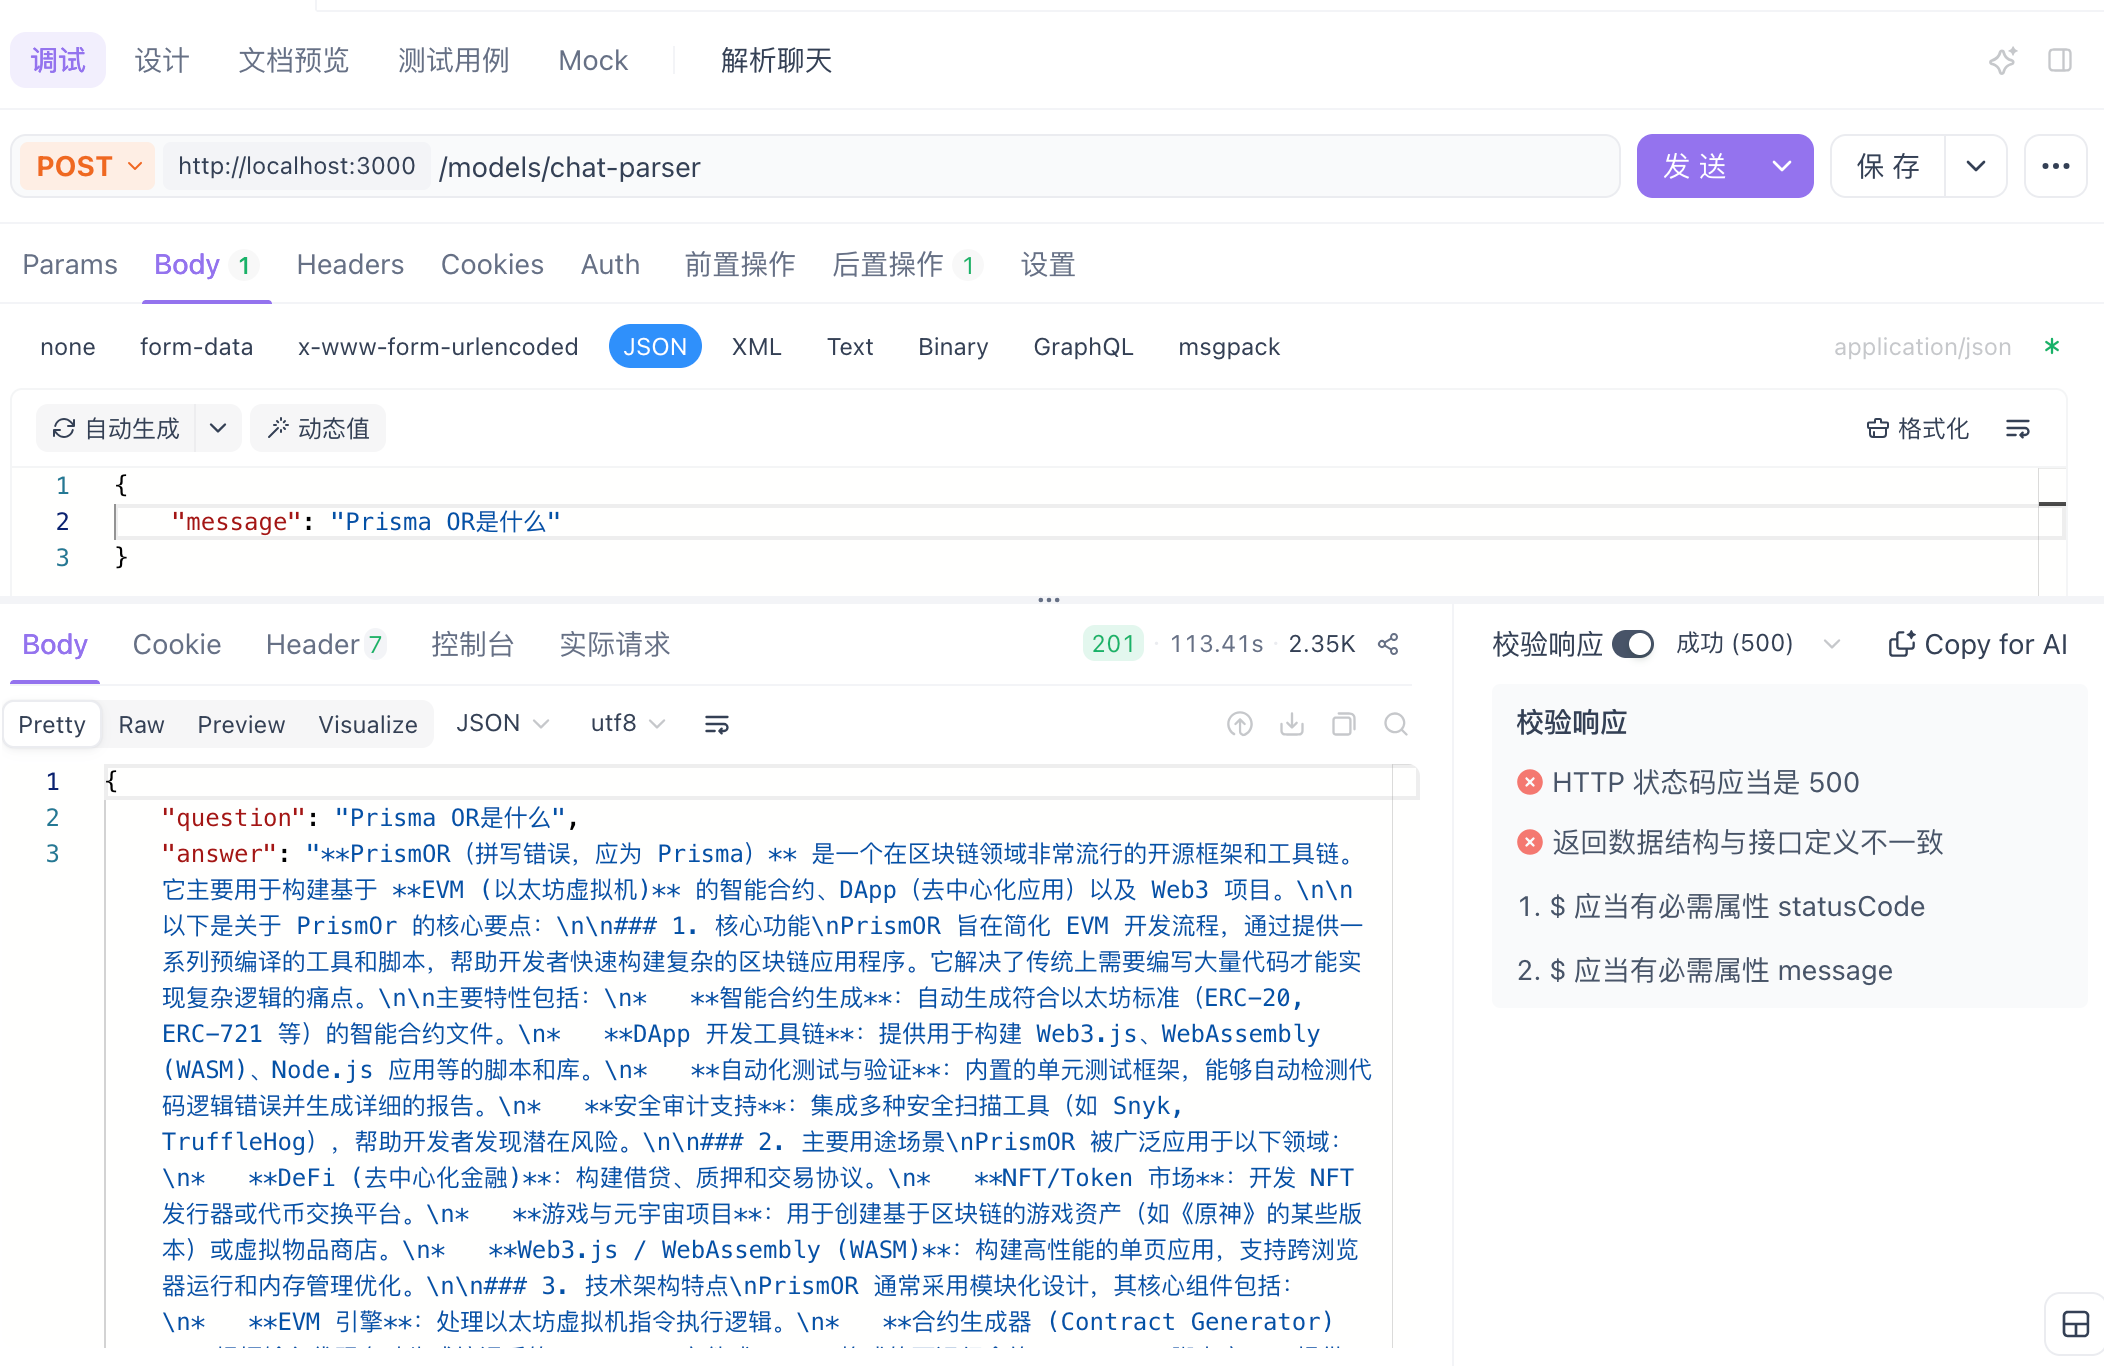This screenshot has width=2104, height=1366.
Task: Toggle the 校验响应 switch
Action: (1633, 644)
